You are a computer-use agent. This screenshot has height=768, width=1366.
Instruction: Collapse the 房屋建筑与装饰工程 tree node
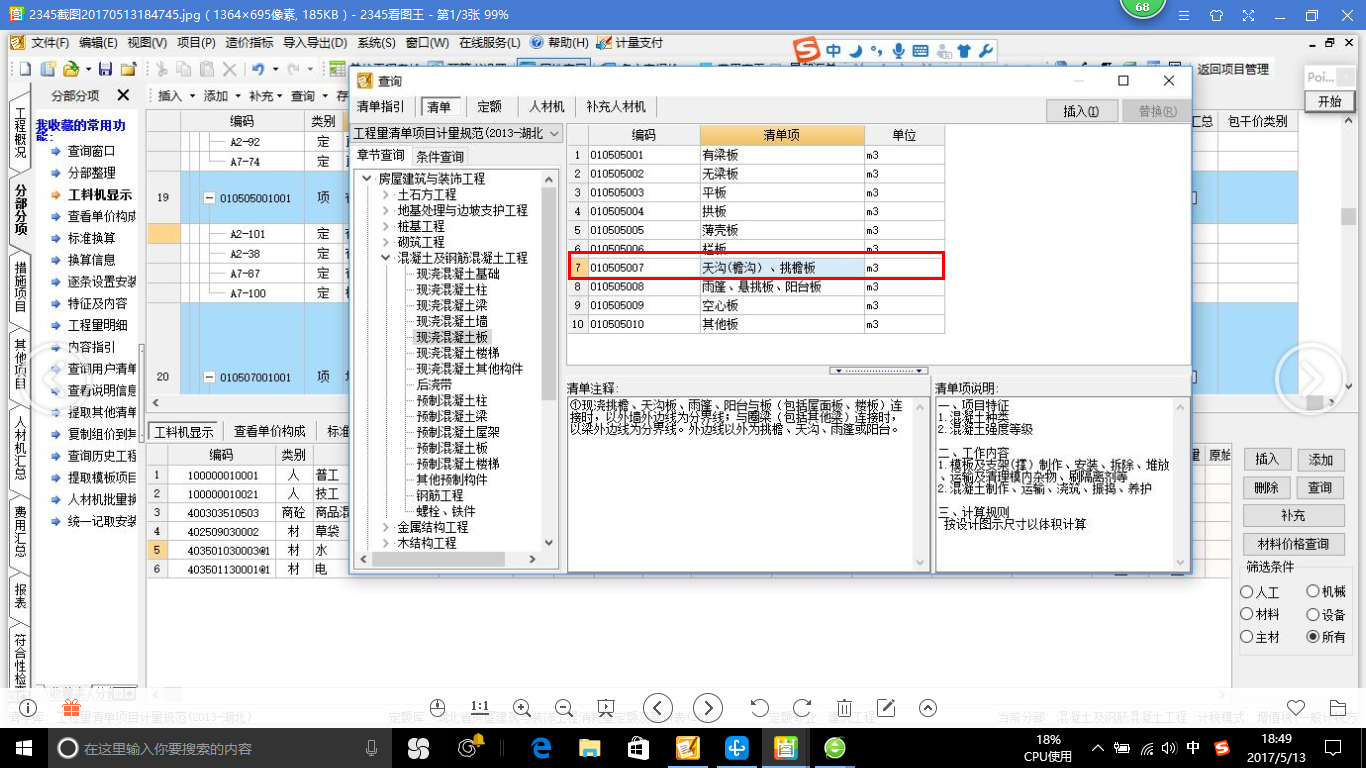click(x=368, y=179)
